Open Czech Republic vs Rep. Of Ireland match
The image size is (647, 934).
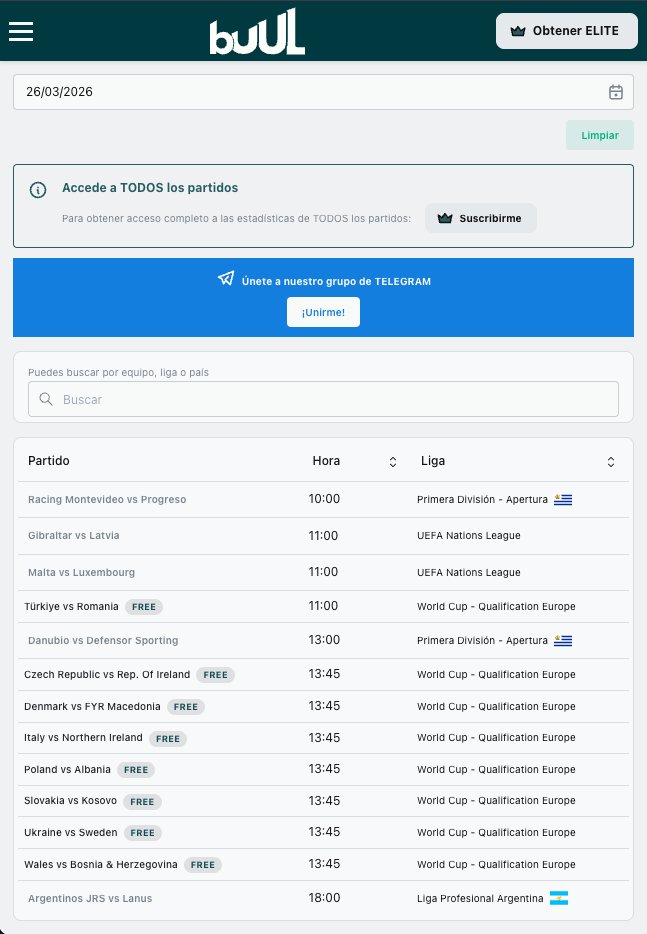(x=107, y=674)
